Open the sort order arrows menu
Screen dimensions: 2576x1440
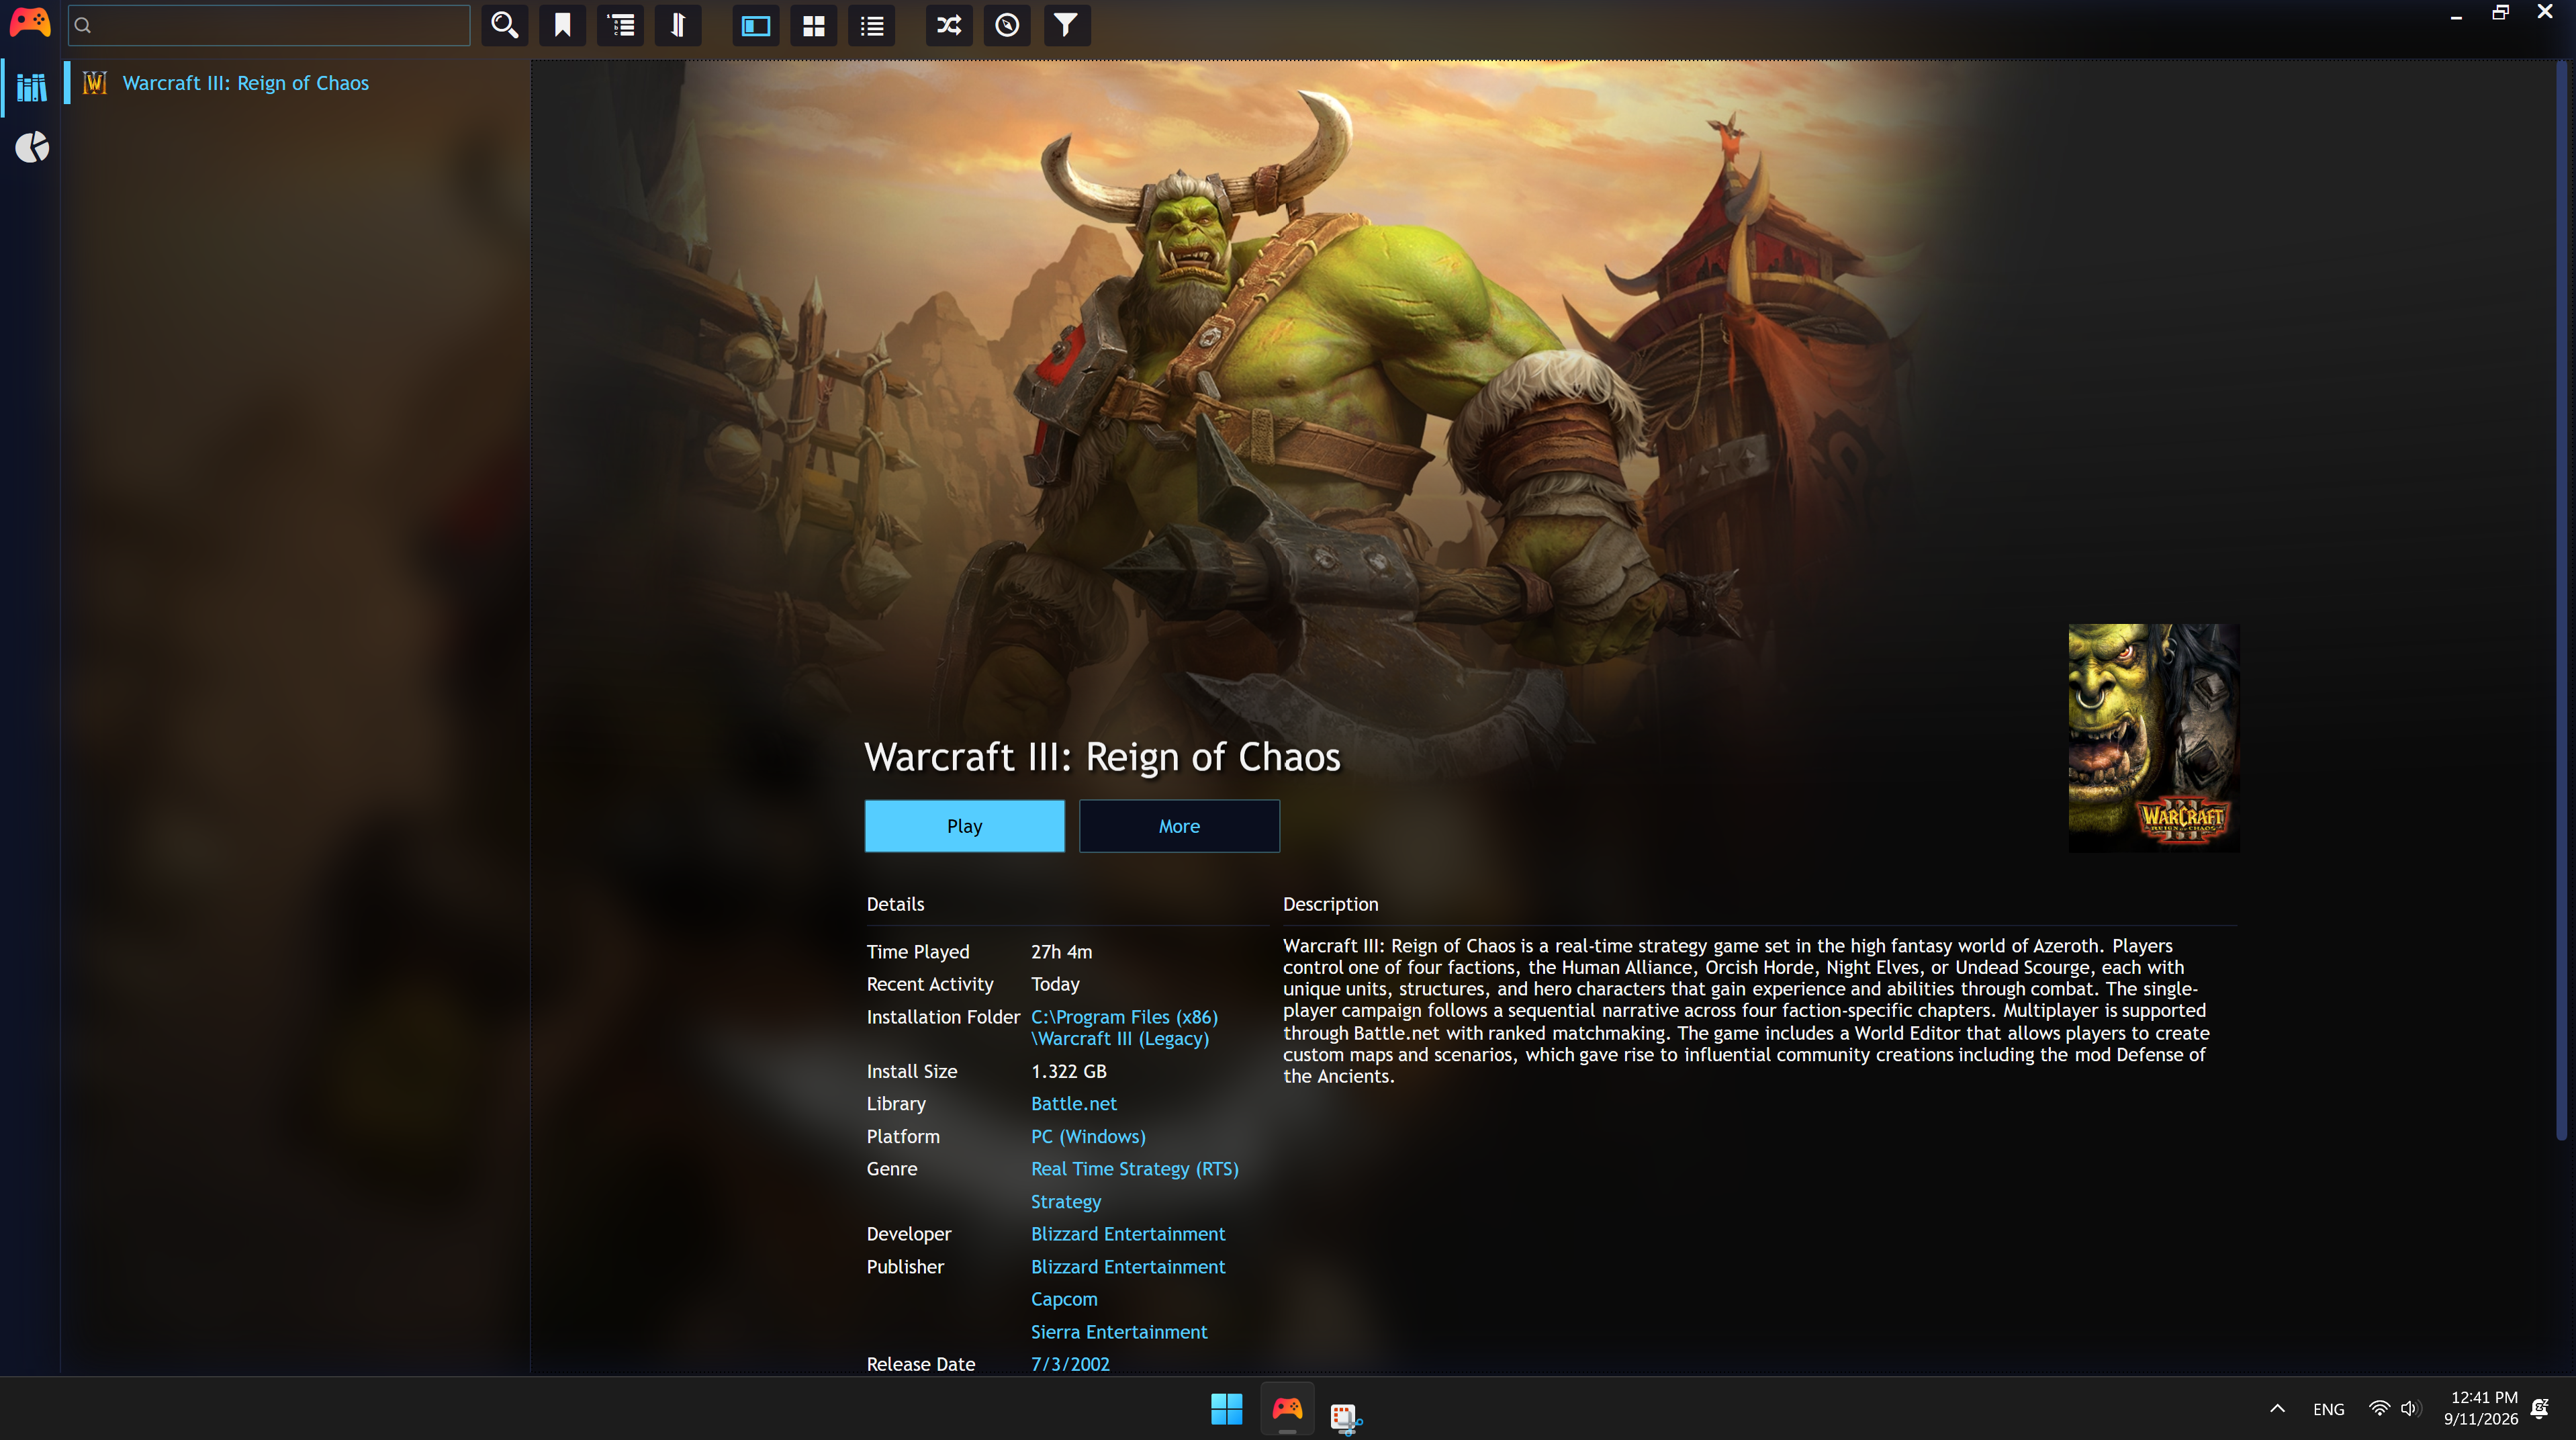tap(678, 25)
